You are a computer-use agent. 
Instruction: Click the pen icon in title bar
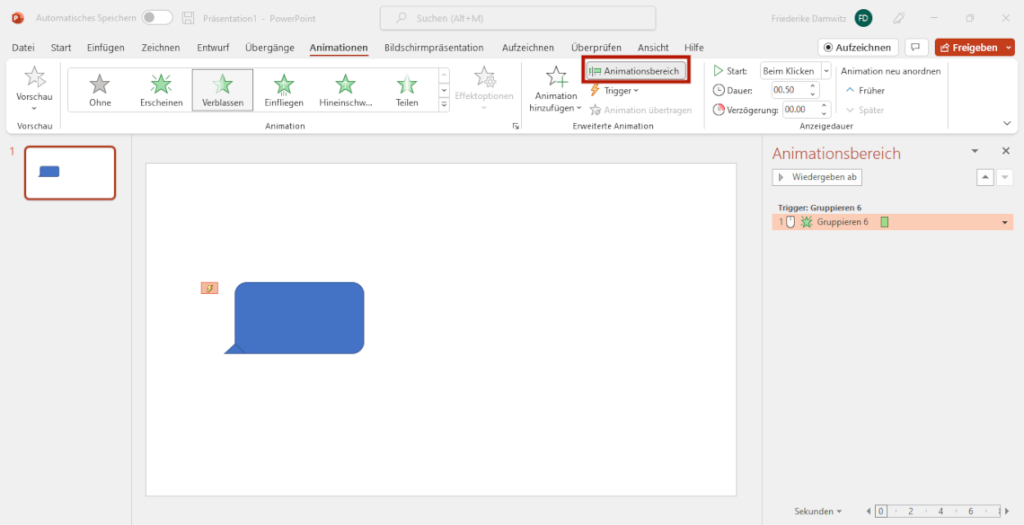[x=899, y=18]
